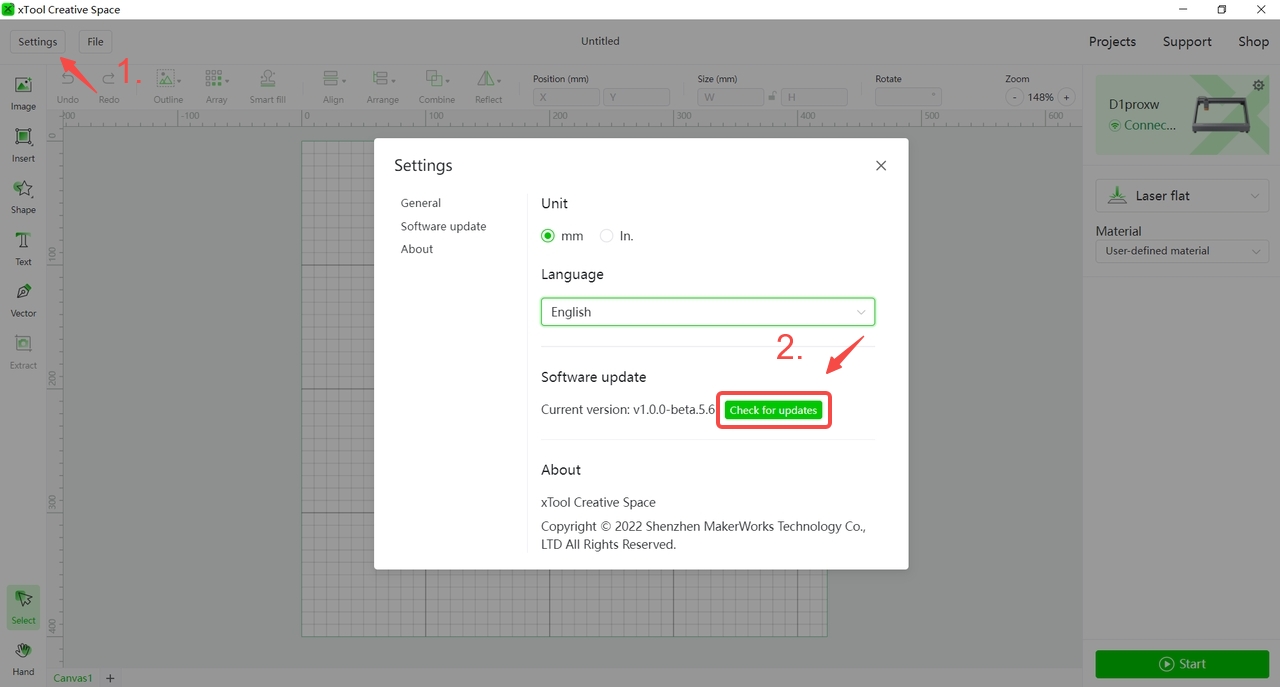This screenshot has width=1280, height=687.
Task: Undo the last action
Action: coord(68,86)
